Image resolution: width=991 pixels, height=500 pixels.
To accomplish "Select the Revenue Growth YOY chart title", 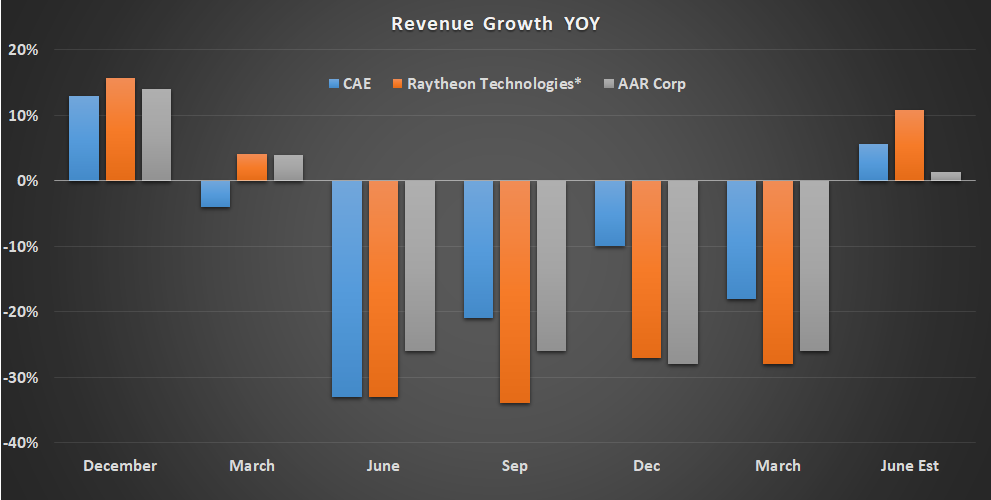I will (x=495, y=23).
